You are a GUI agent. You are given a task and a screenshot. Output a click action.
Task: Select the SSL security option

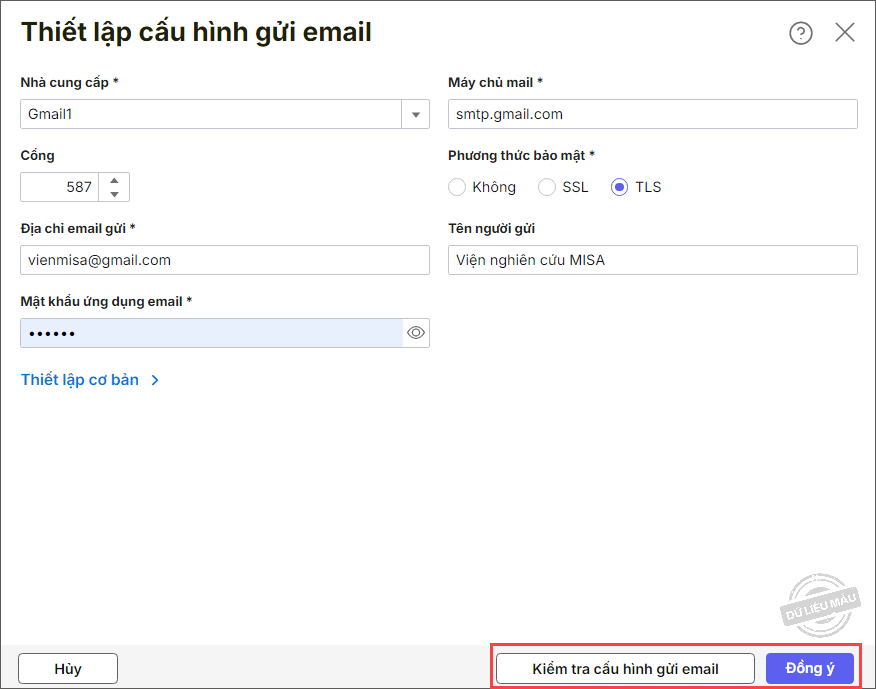point(547,187)
